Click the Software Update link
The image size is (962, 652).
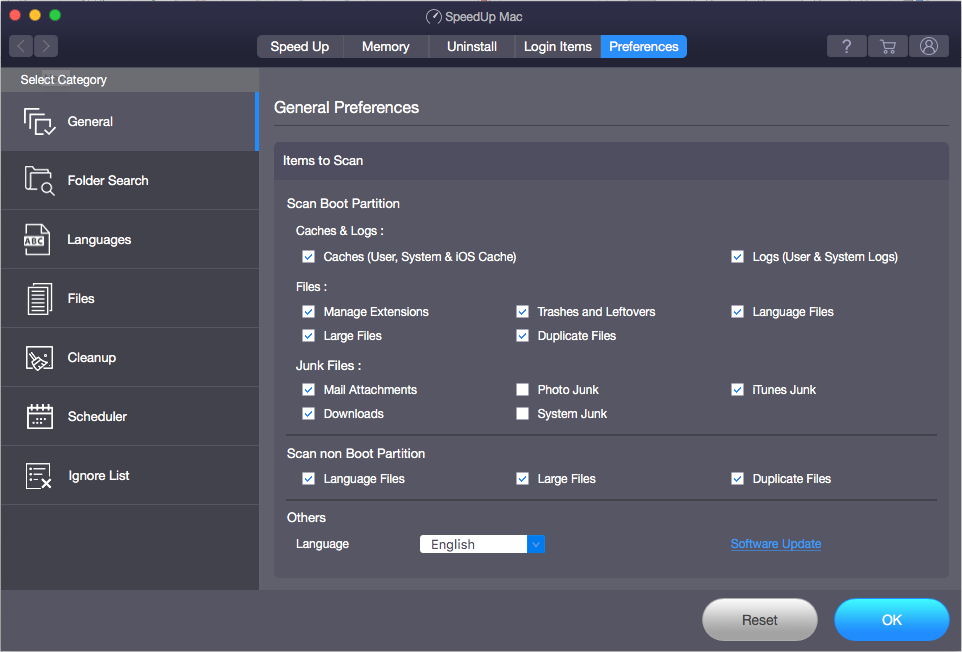pos(775,544)
